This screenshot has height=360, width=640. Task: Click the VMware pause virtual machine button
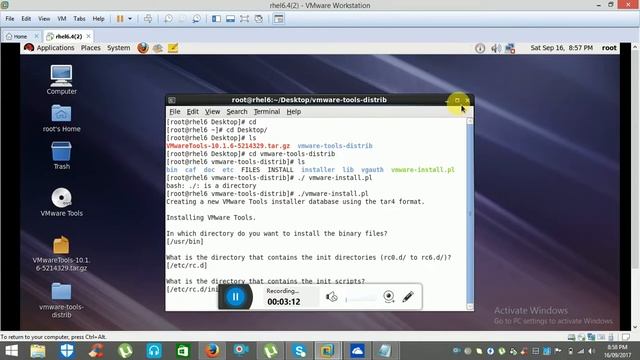pos(120,19)
